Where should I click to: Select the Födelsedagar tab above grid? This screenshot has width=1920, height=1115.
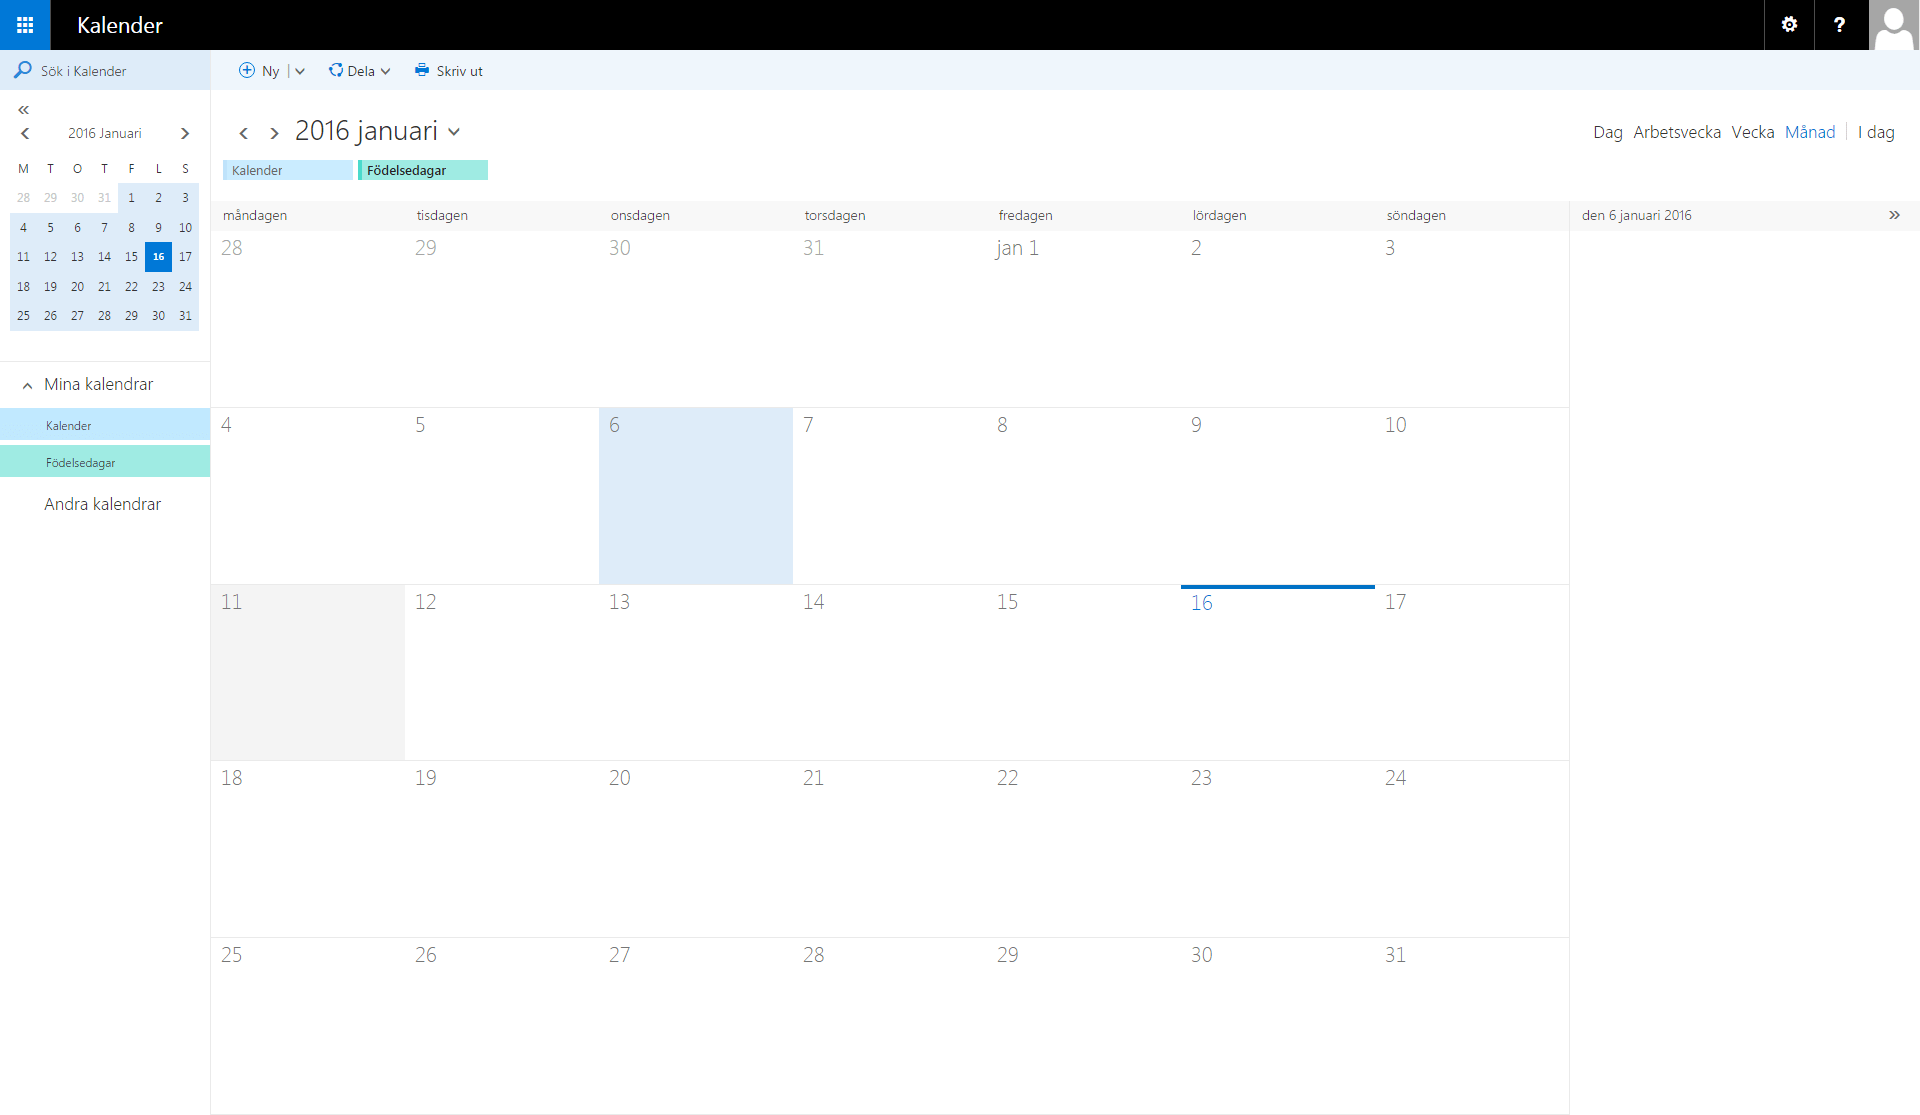coord(423,170)
